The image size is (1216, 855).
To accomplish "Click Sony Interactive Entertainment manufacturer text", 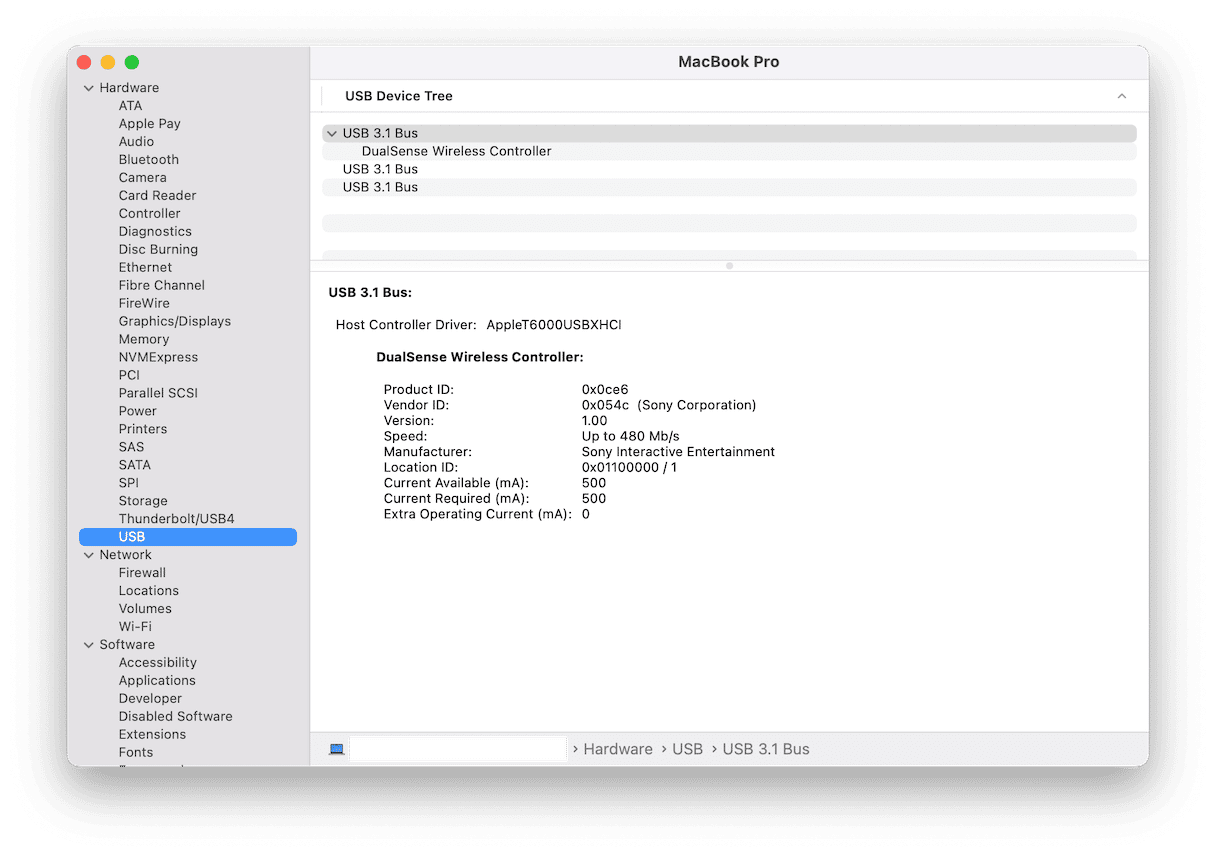I will pyautogui.click(x=678, y=452).
